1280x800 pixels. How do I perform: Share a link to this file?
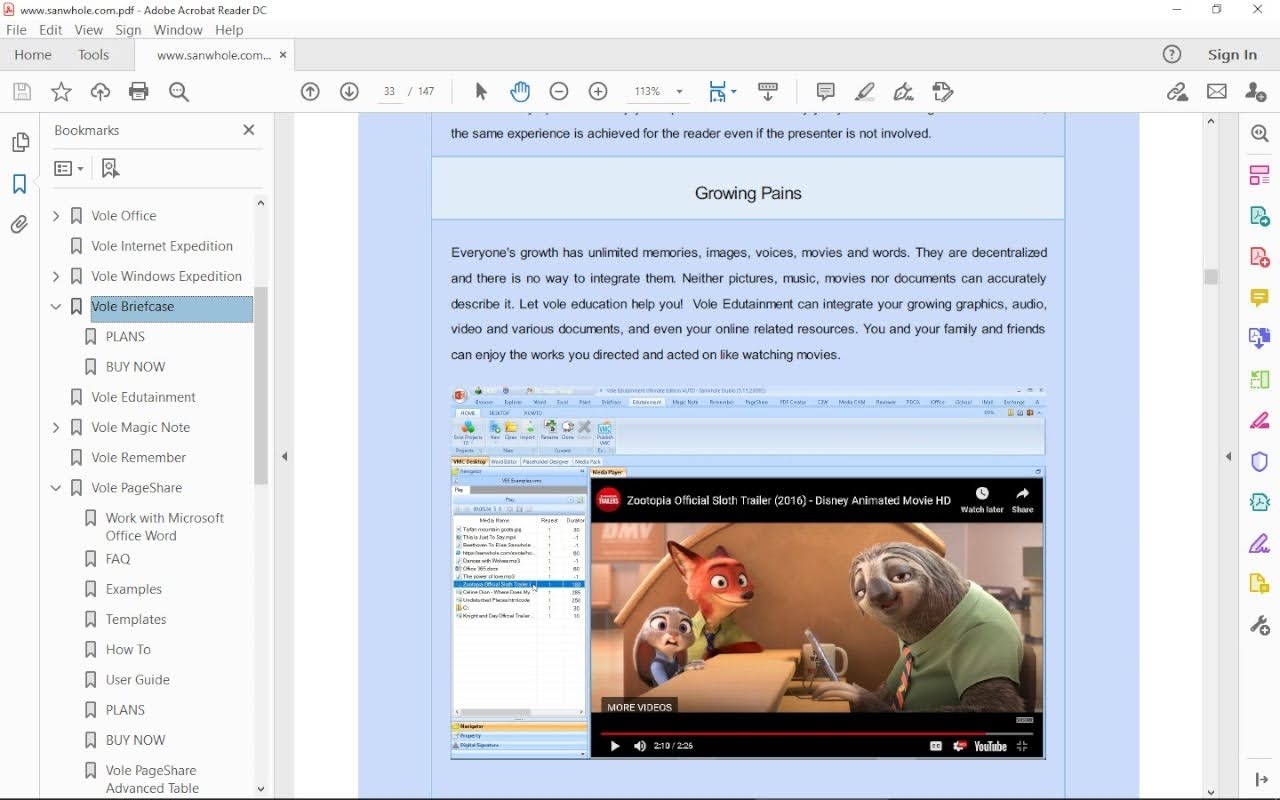tap(1178, 92)
